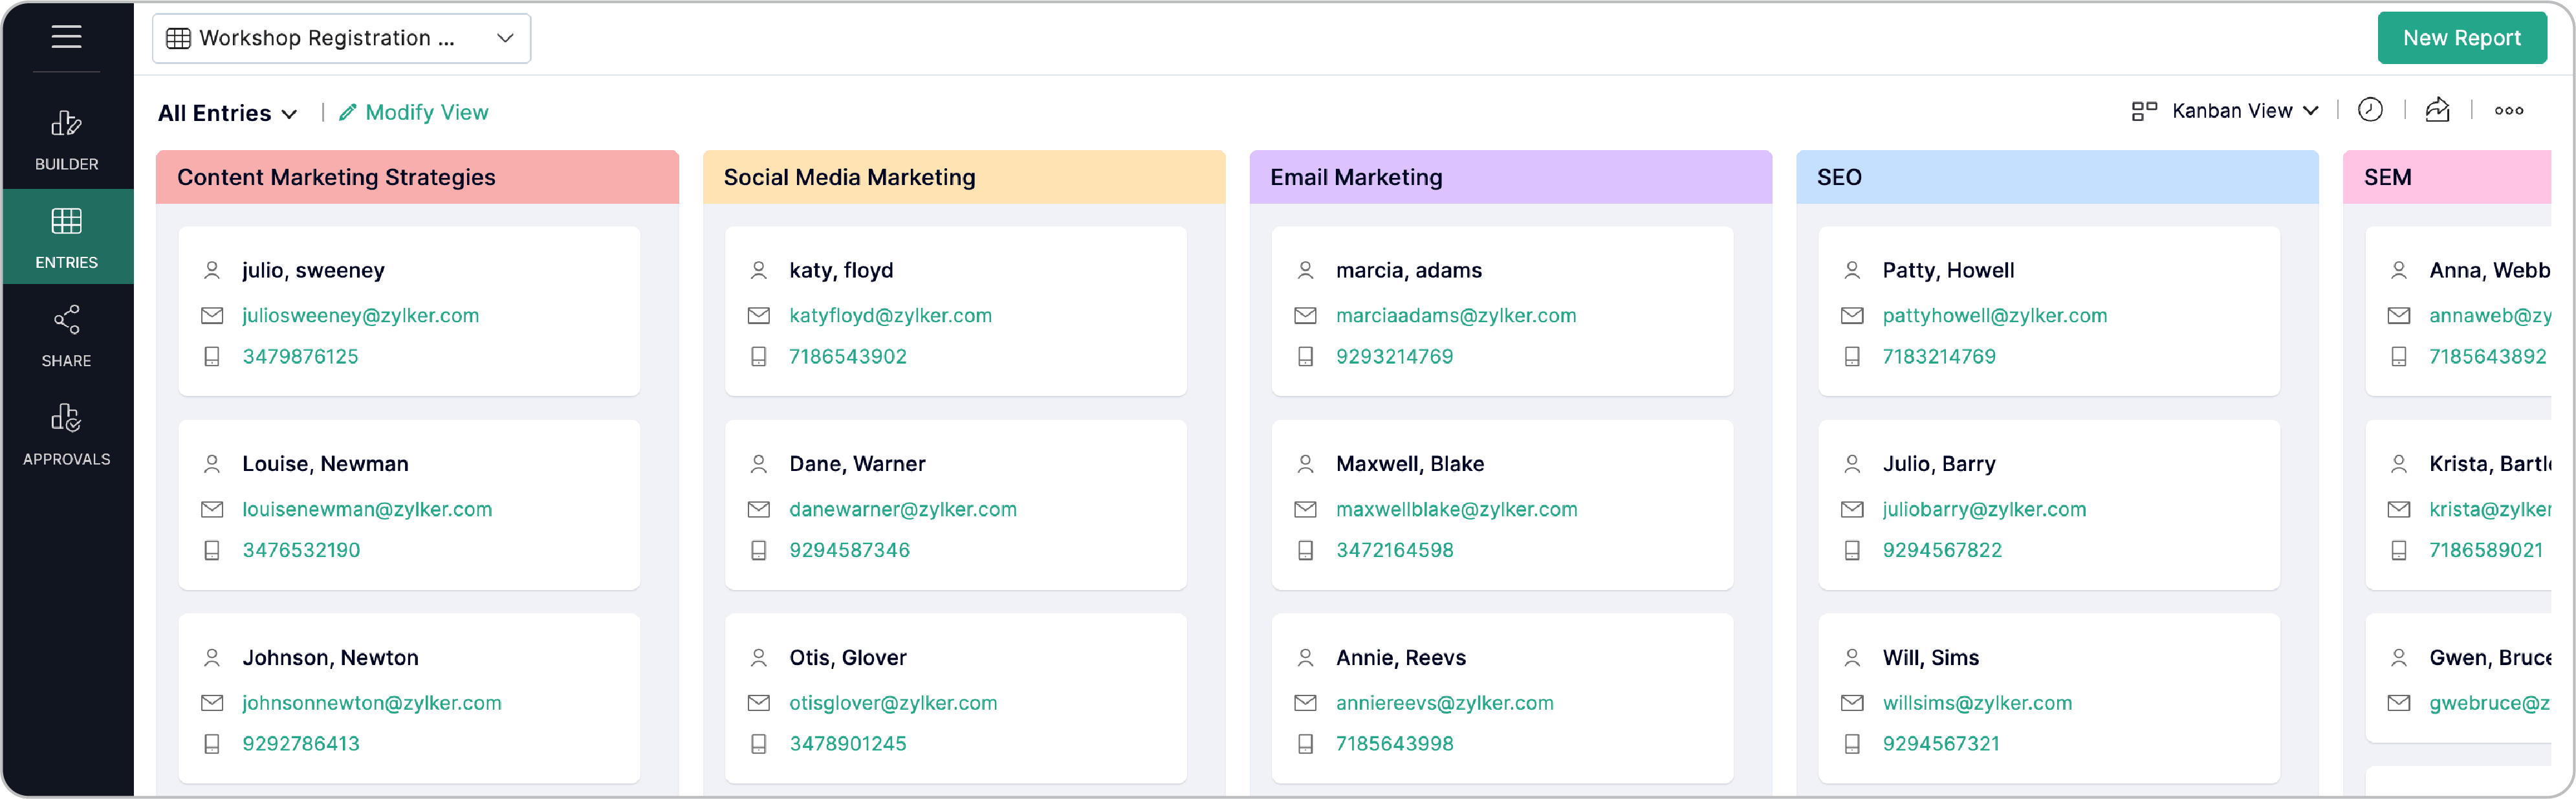
Task: Click the Modify View link
Action: [x=426, y=113]
